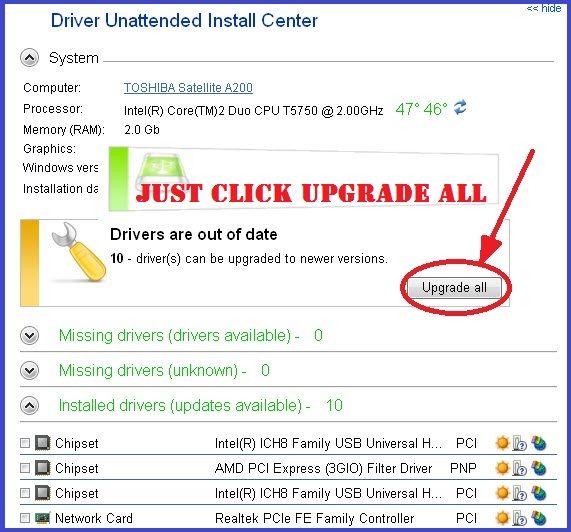The width and height of the screenshot is (571, 532).
Task: Collapse Installed drivers (updates available) section
Action: [29, 405]
